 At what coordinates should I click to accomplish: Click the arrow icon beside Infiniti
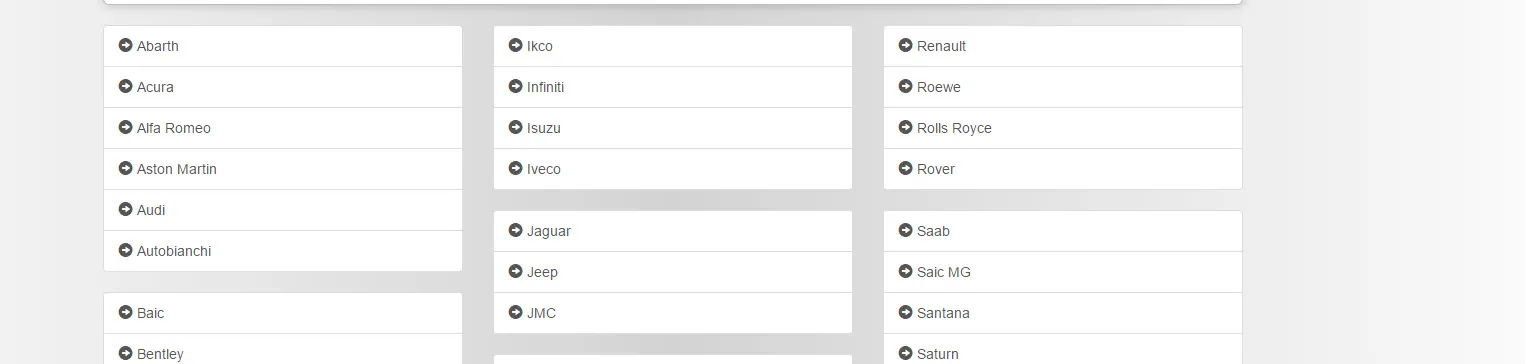pyautogui.click(x=515, y=86)
